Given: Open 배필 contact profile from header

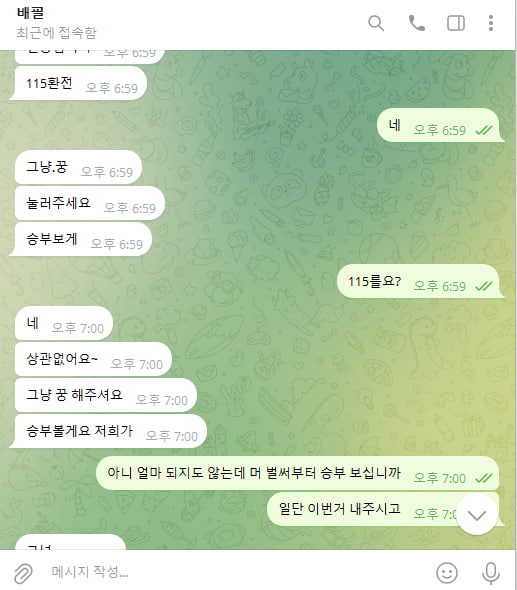Looking at the screenshot, I should coord(30,13).
